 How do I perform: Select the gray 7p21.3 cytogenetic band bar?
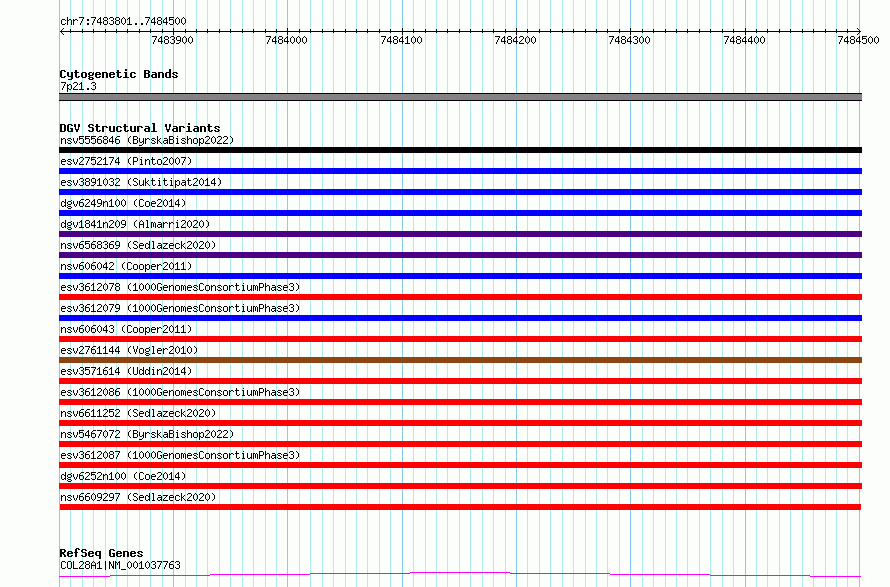tap(460, 97)
